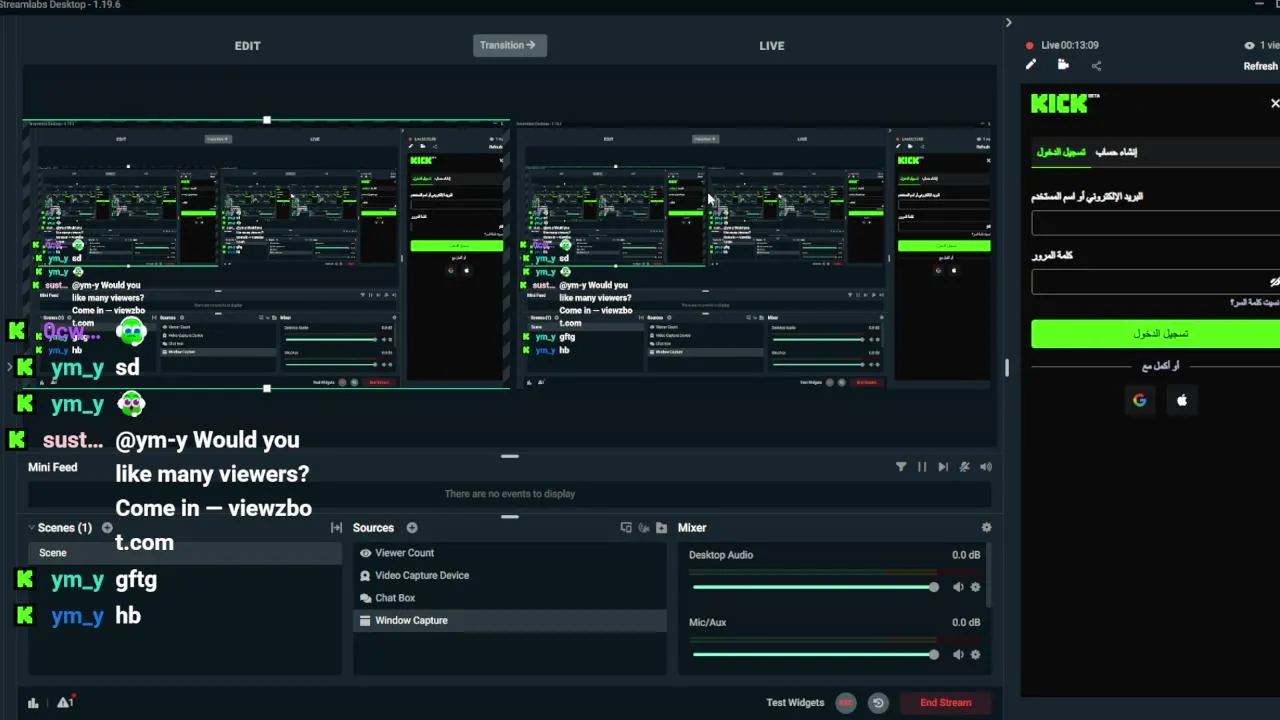This screenshot has height=720, width=1280.
Task: Share the stream icon
Action: click(x=1096, y=66)
